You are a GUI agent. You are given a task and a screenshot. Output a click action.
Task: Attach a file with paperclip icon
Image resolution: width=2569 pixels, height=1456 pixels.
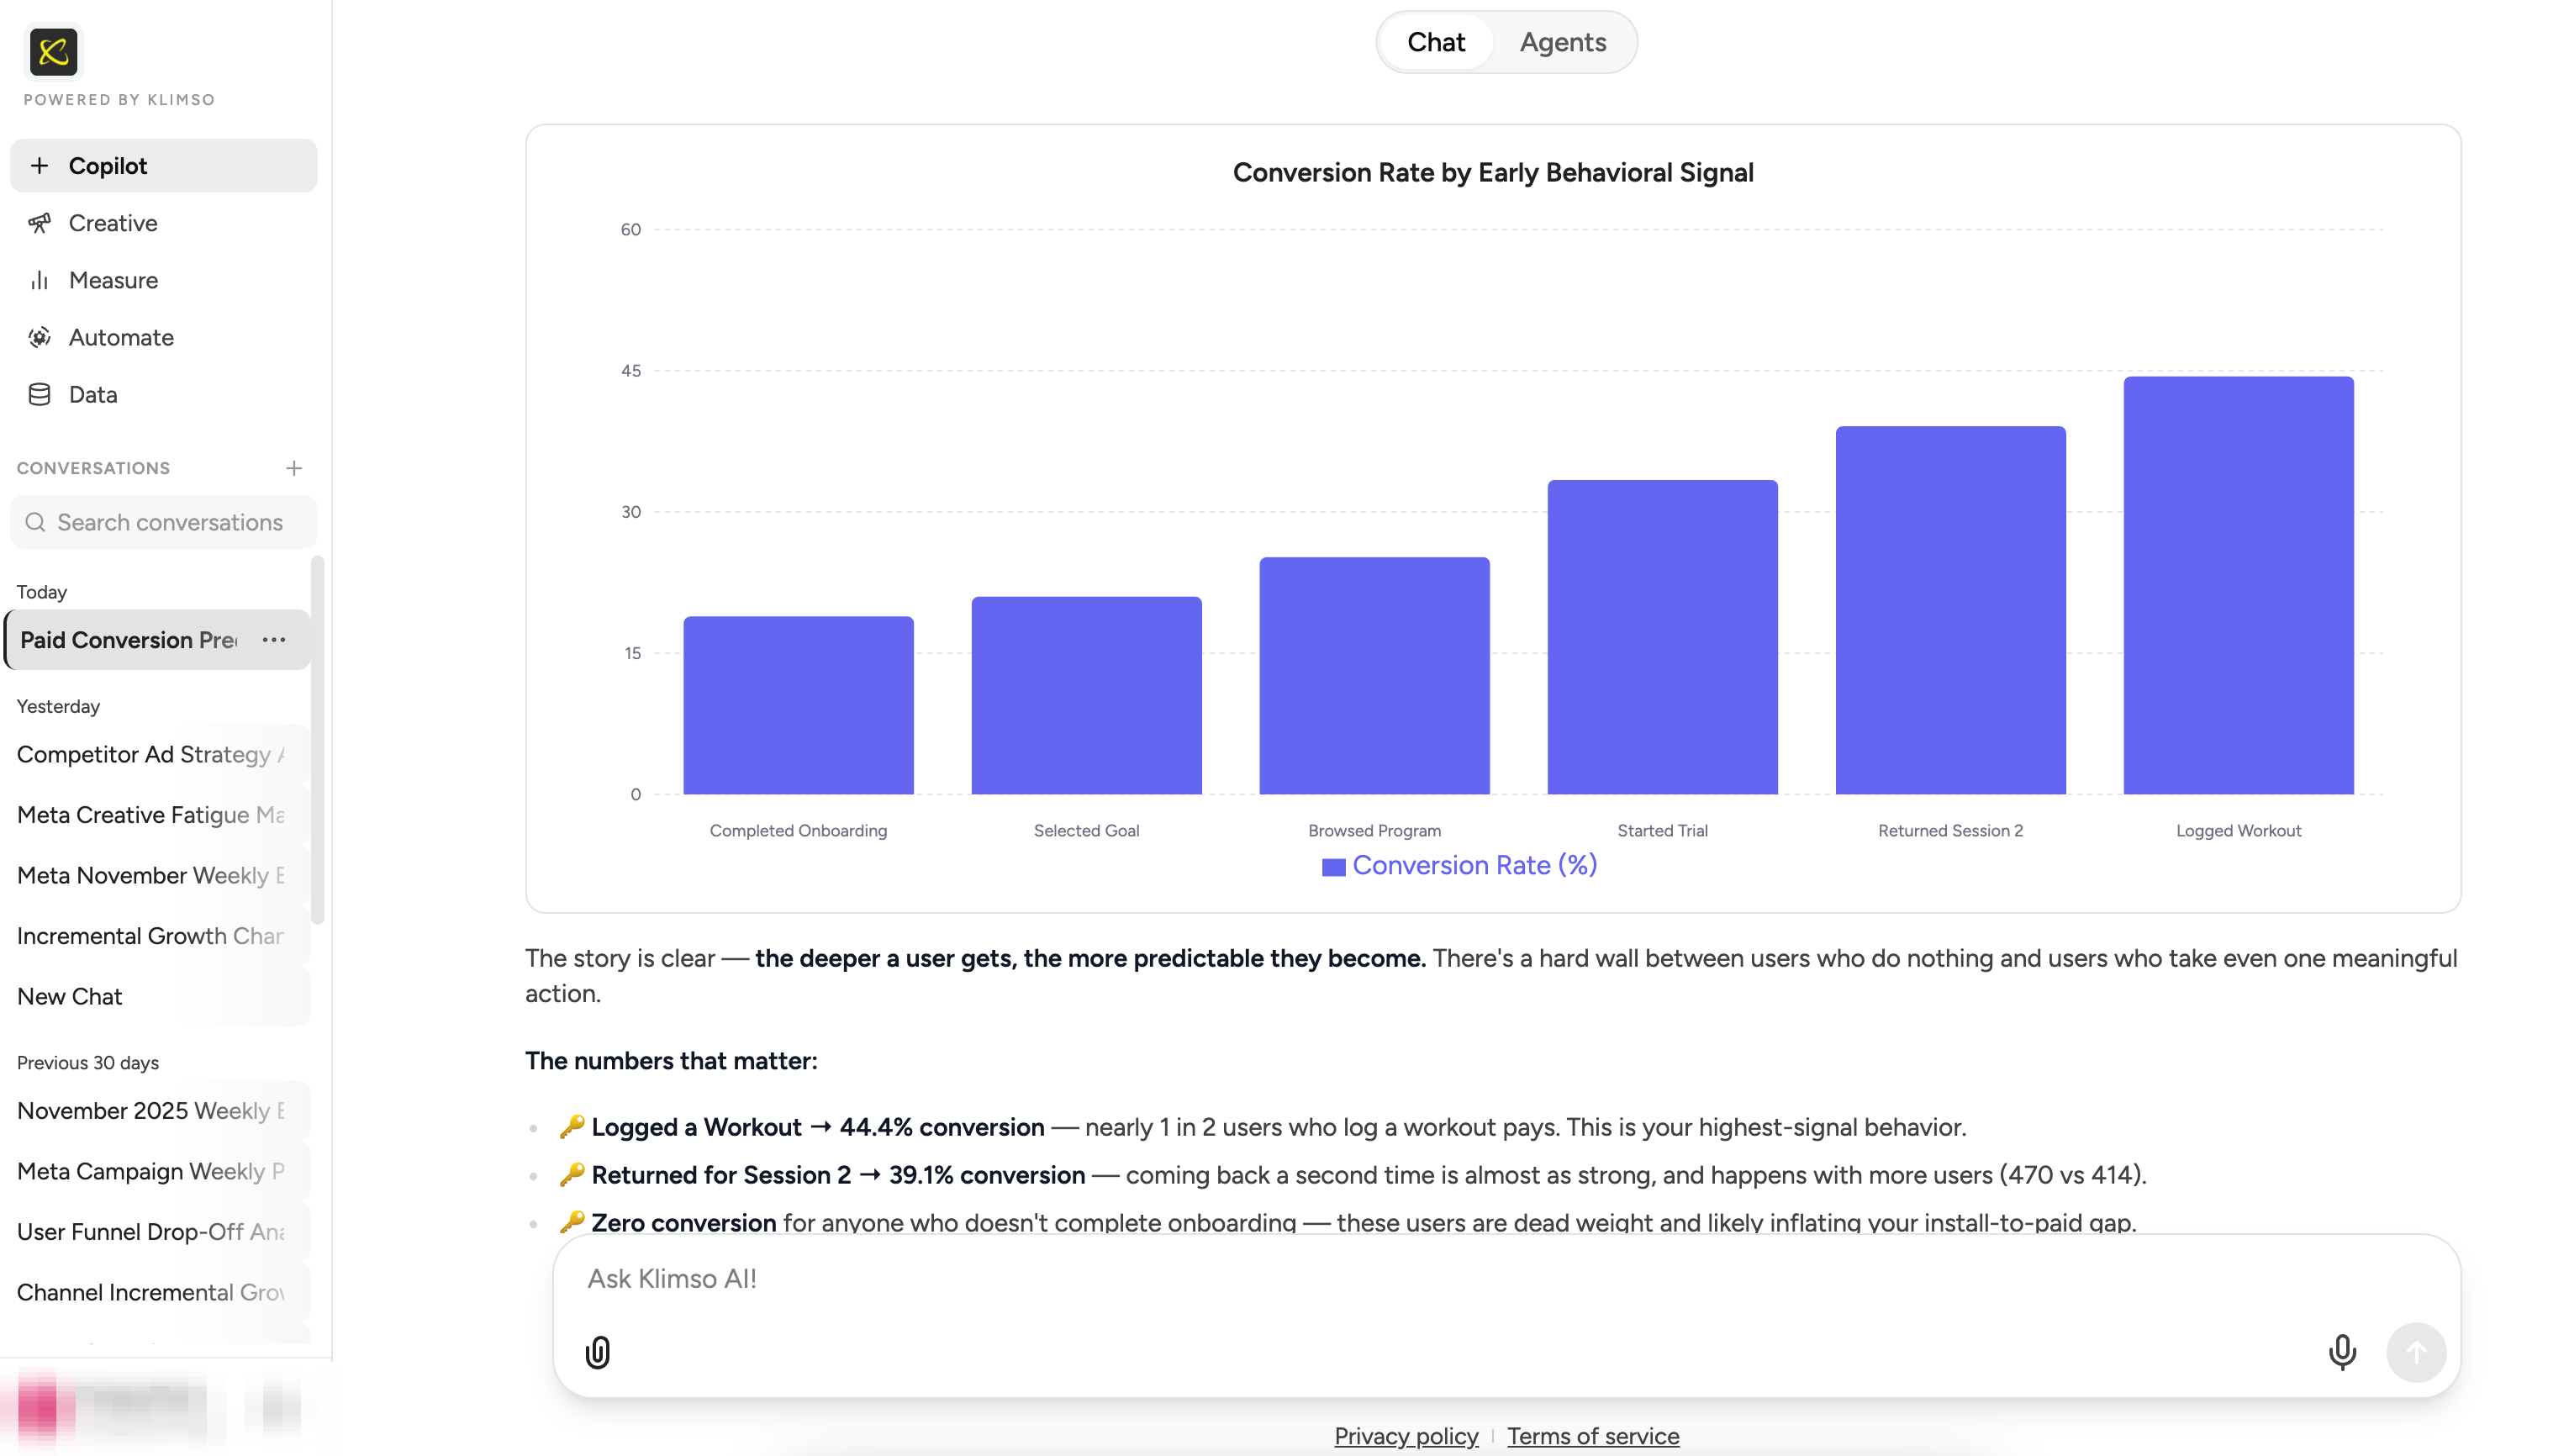click(597, 1352)
